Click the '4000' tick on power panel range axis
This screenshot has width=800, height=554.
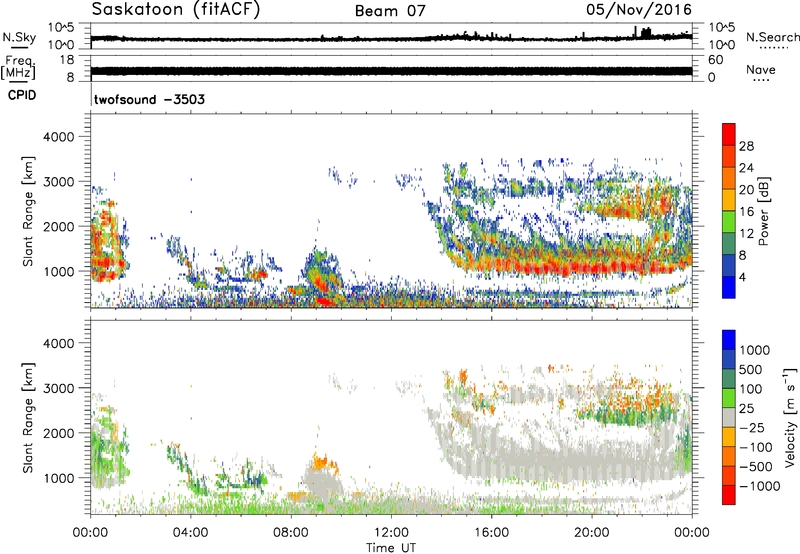pos(59,137)
